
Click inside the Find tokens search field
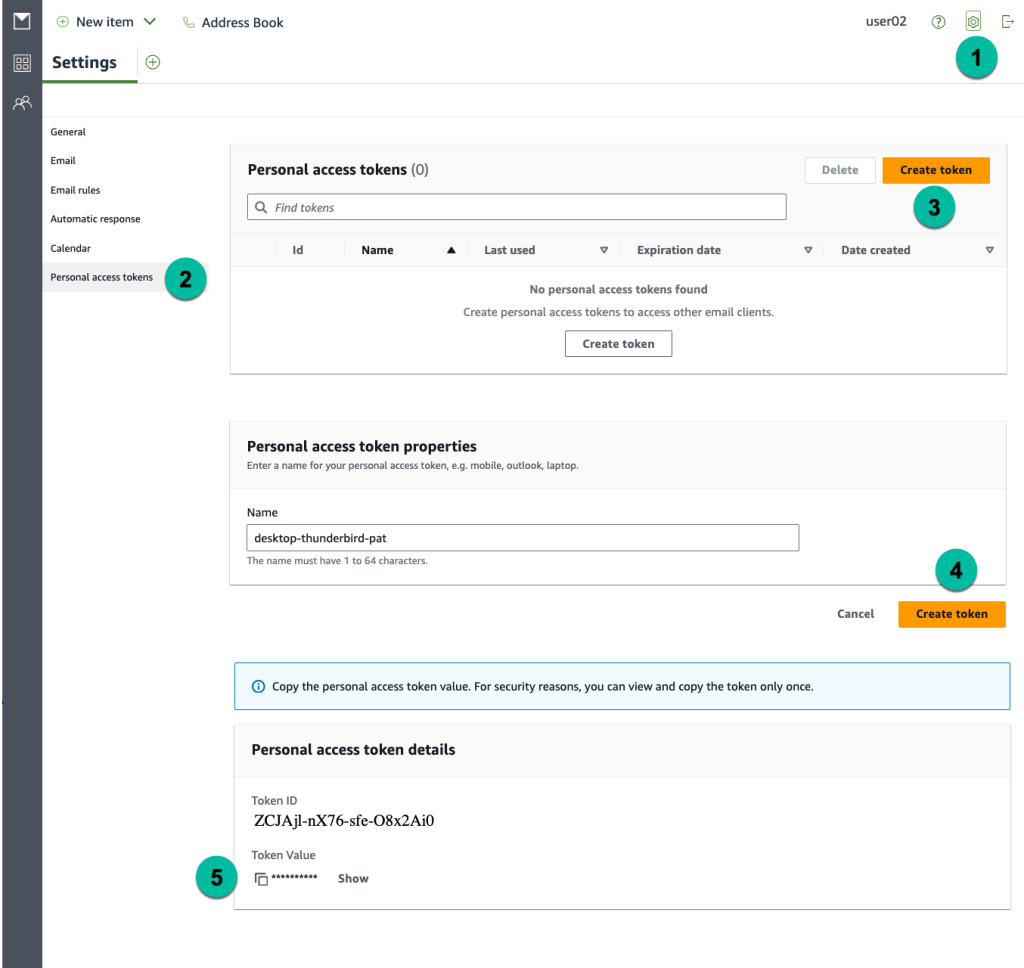[516, 206]
